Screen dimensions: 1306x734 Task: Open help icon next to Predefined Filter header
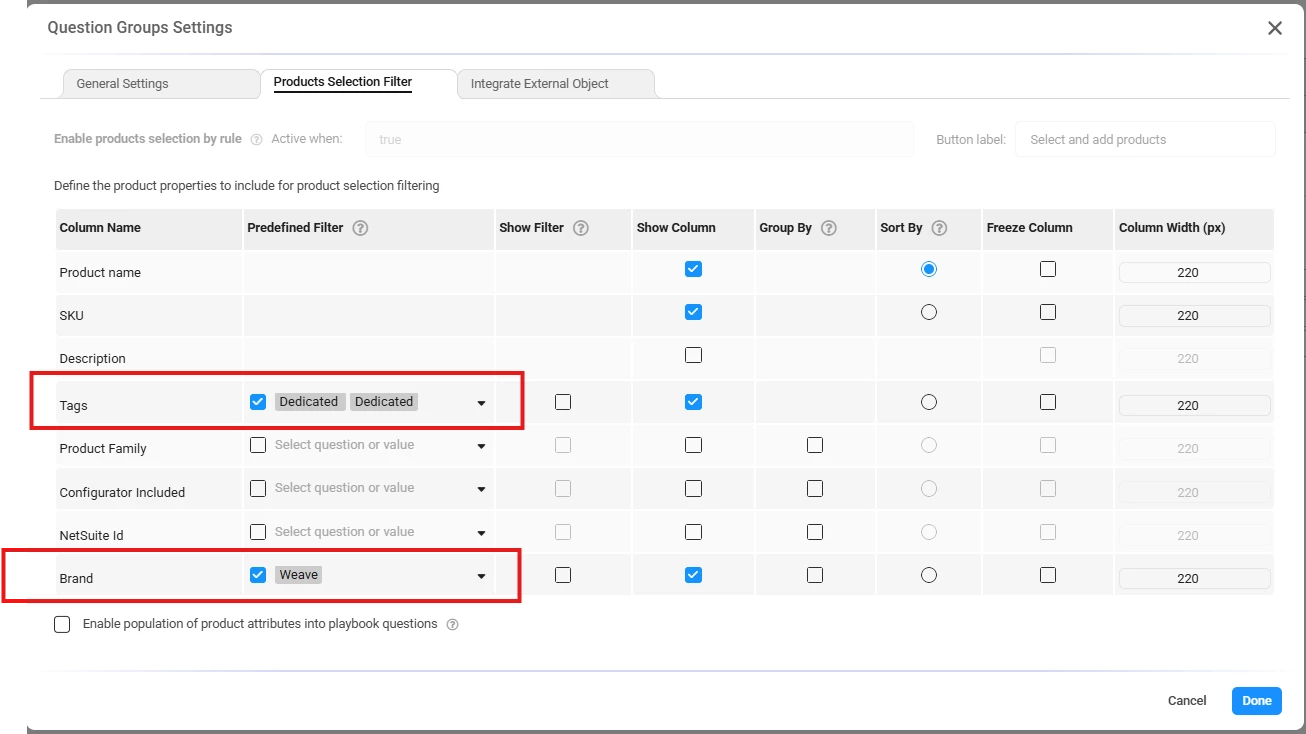pyautogui.click(x=360, y=228)
